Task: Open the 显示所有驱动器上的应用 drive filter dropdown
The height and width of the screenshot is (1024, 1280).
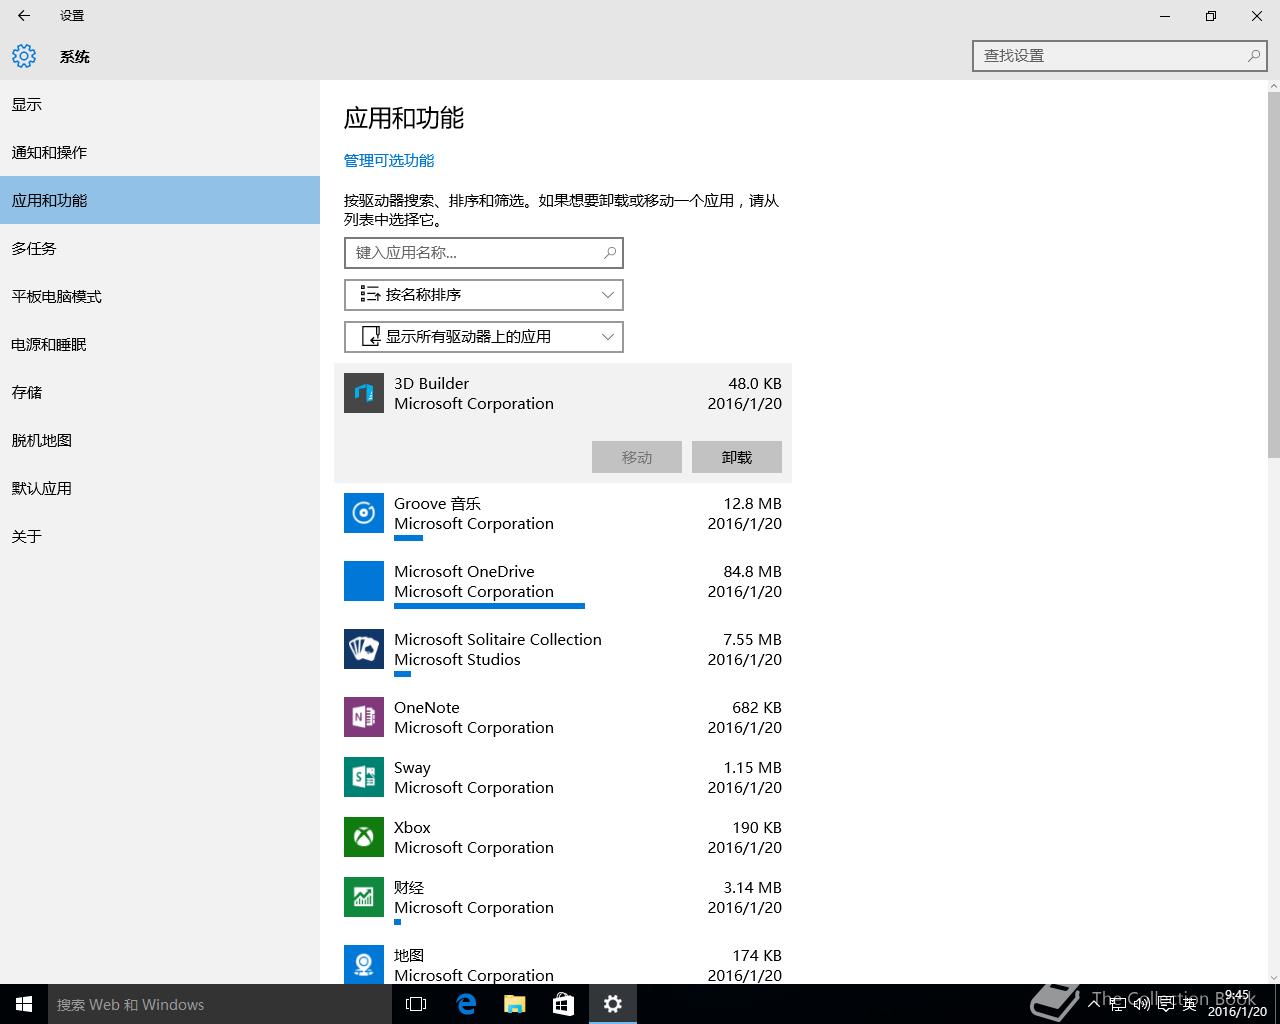Action: point(484,337)
